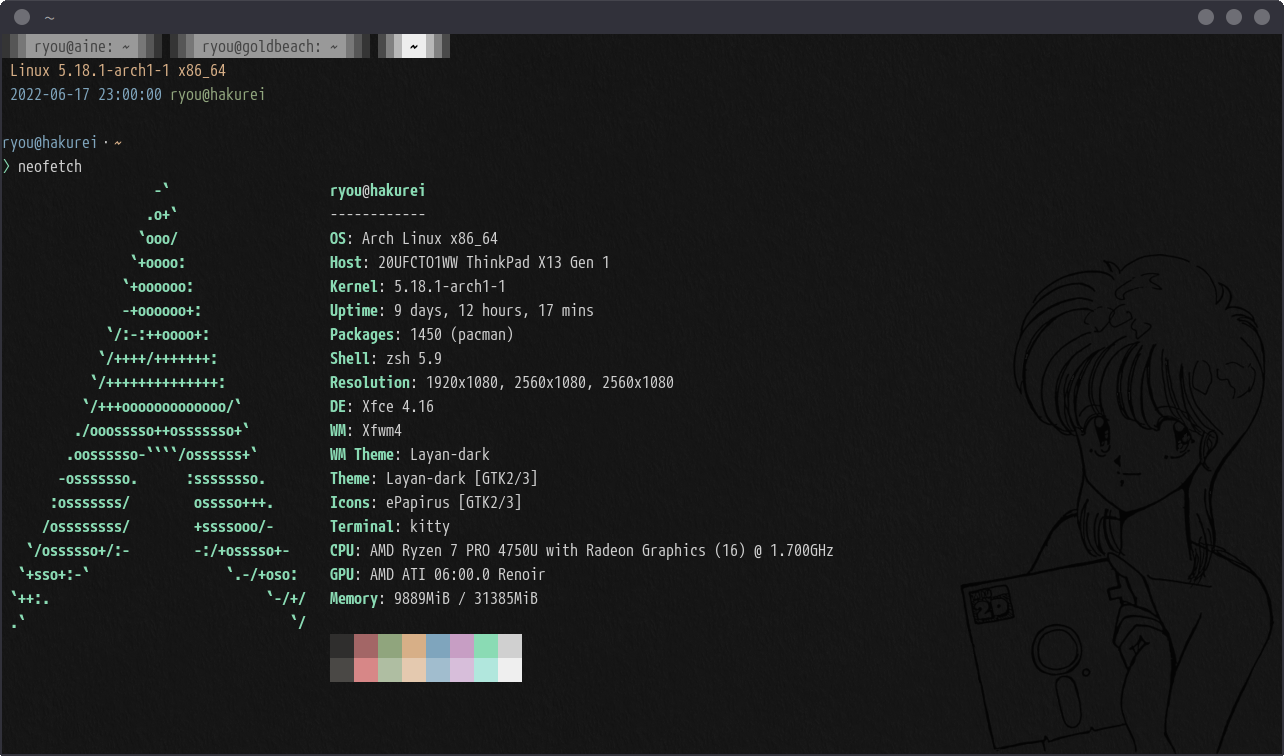The height and width of the screenshot is (756, 1284).
Task: Maximize the window using the middle right circle button
Action: [1234, 17]
